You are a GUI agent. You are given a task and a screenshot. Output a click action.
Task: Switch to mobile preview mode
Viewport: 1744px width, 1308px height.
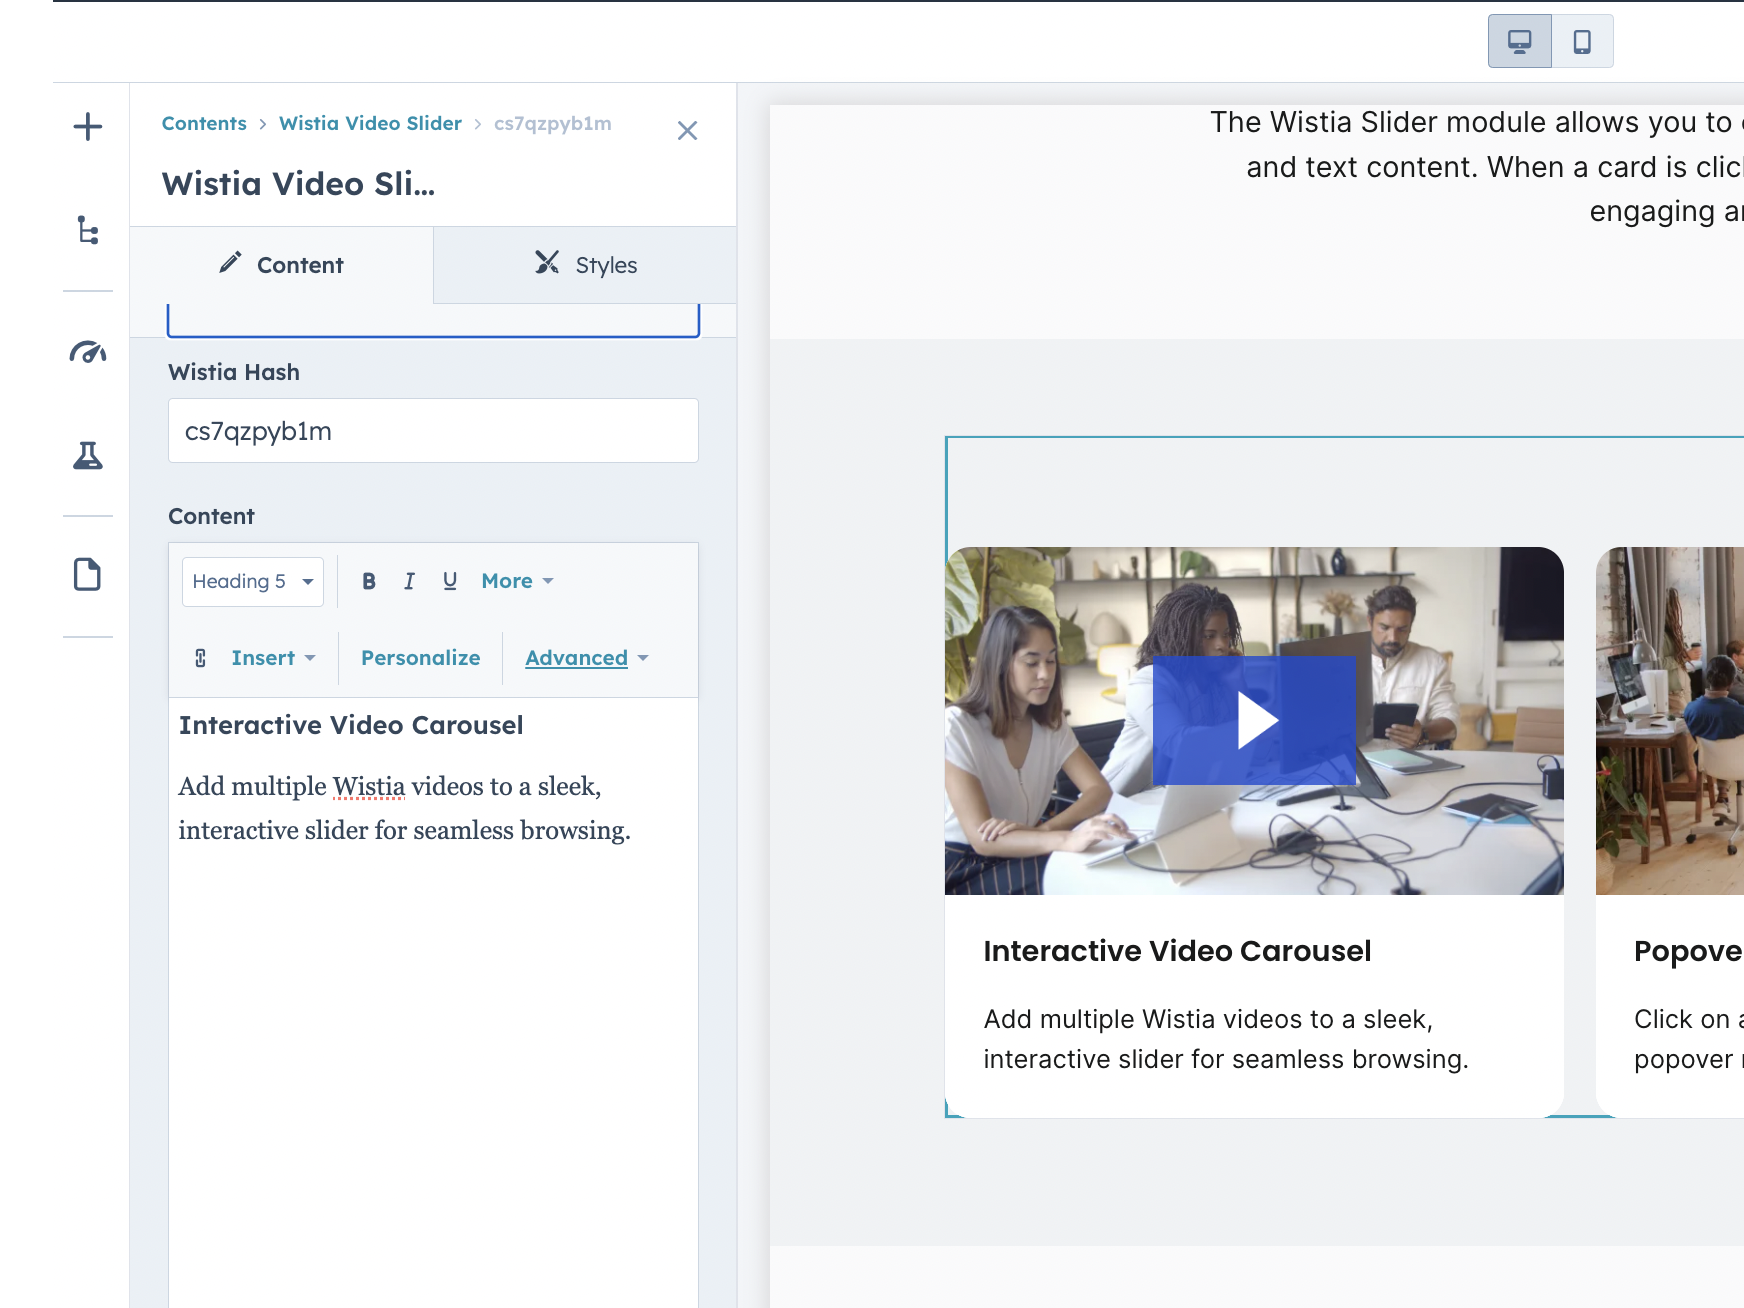point(1582,41)
